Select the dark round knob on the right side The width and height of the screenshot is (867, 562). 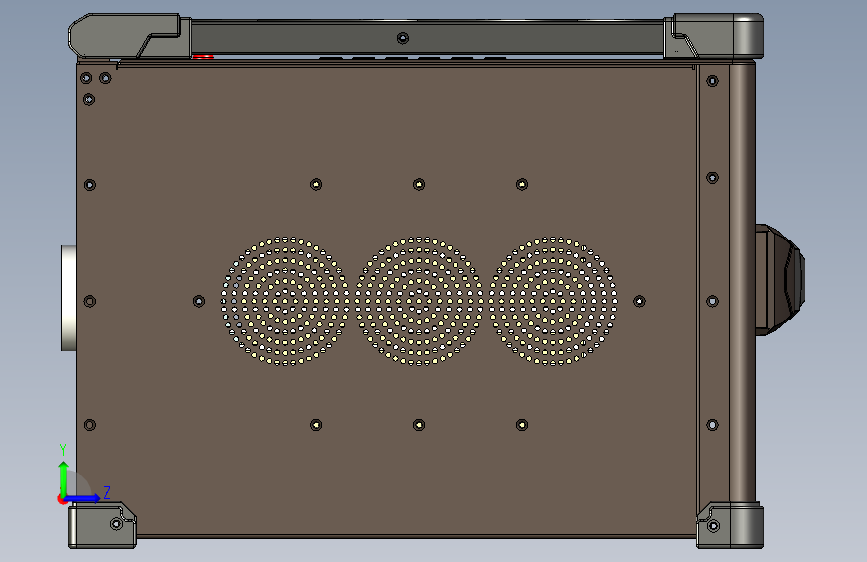(780, 280)
